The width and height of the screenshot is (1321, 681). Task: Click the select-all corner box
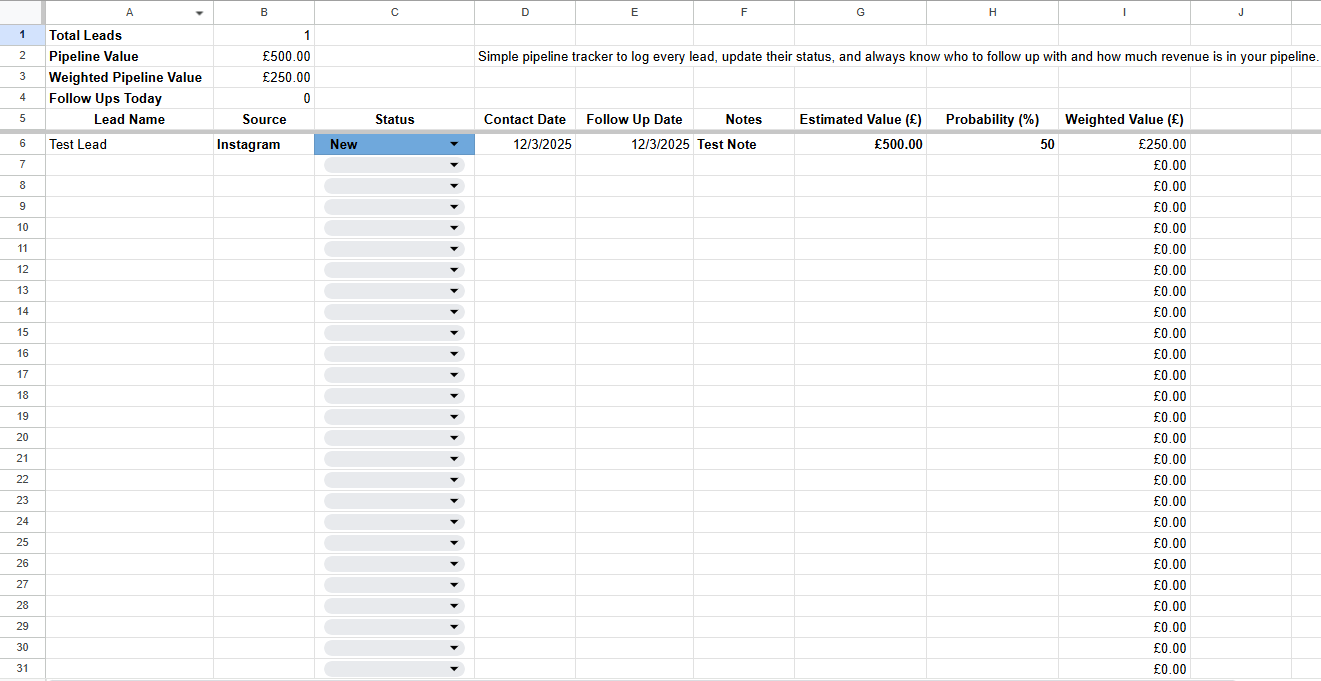(x=22, y=12)
